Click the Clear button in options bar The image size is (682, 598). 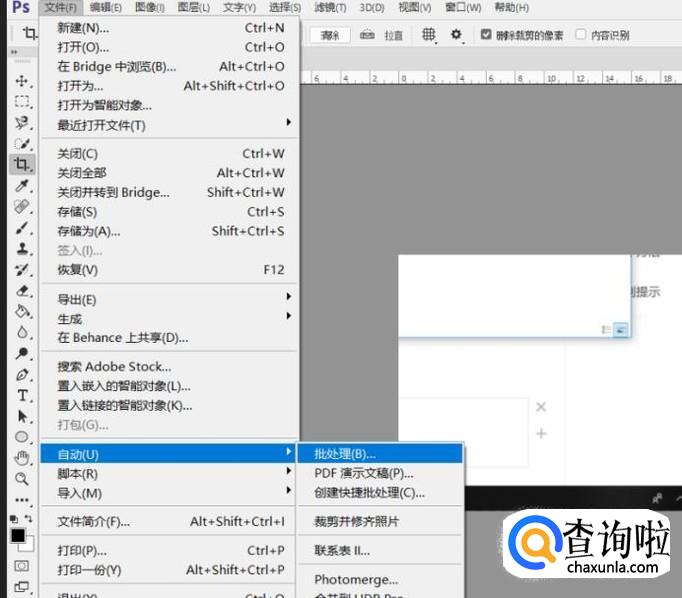coord(330,35)
